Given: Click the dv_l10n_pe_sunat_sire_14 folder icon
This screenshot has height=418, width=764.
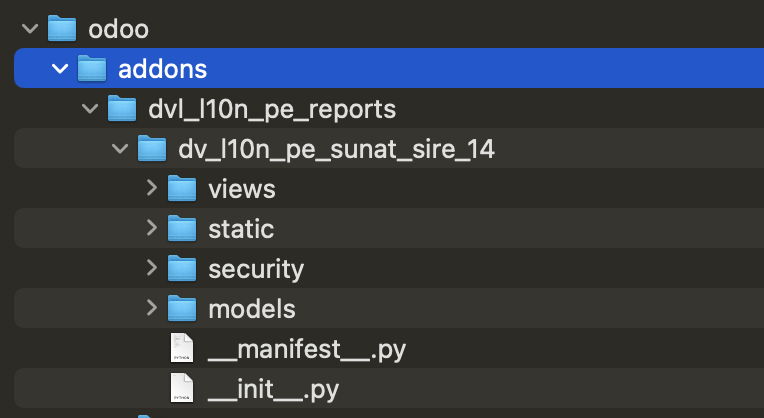Looking at the screenshot, I should tap(152, 148).
